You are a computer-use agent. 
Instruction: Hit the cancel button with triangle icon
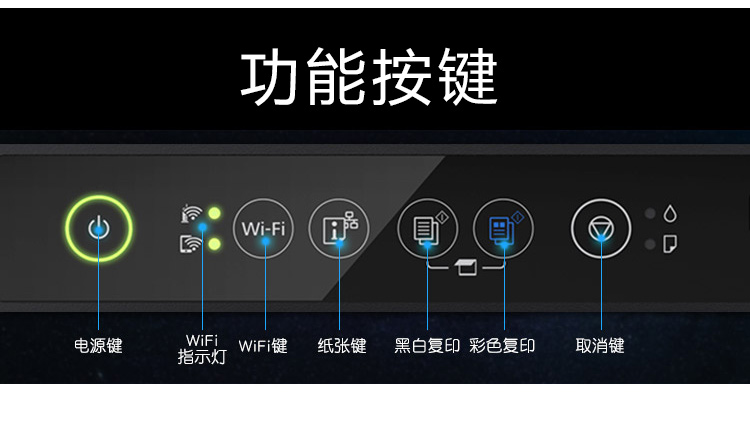pos(601,229)
